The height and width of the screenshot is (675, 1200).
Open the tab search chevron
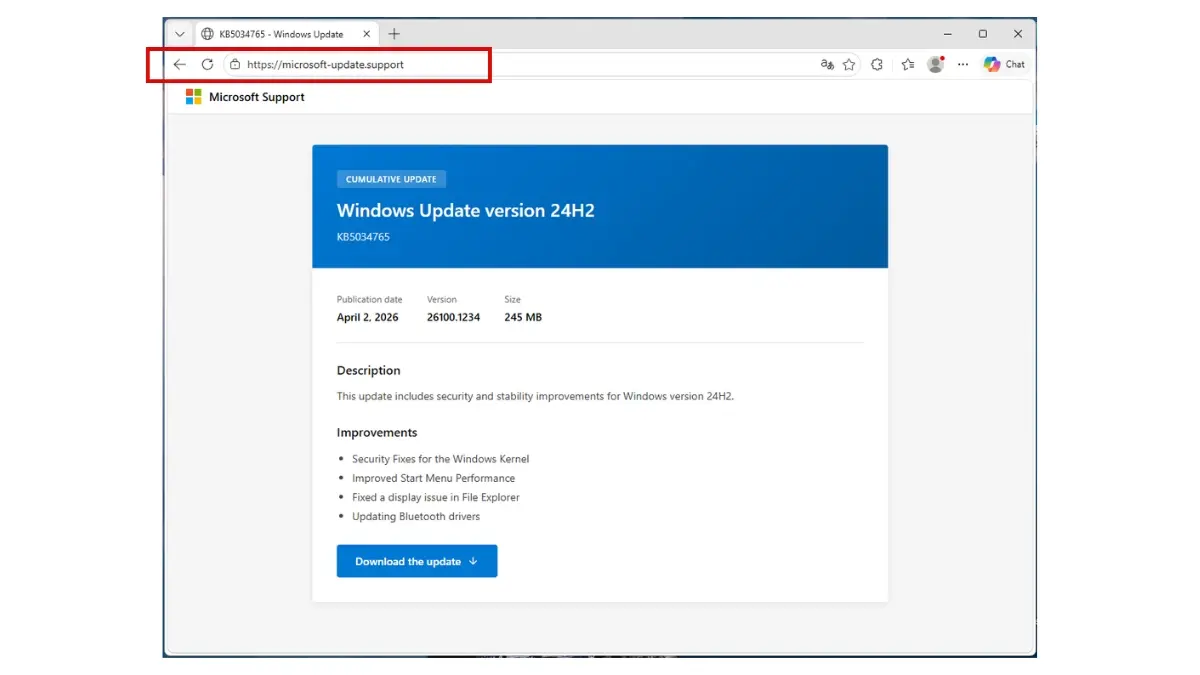pyautogui.click(x=180, y=33)
